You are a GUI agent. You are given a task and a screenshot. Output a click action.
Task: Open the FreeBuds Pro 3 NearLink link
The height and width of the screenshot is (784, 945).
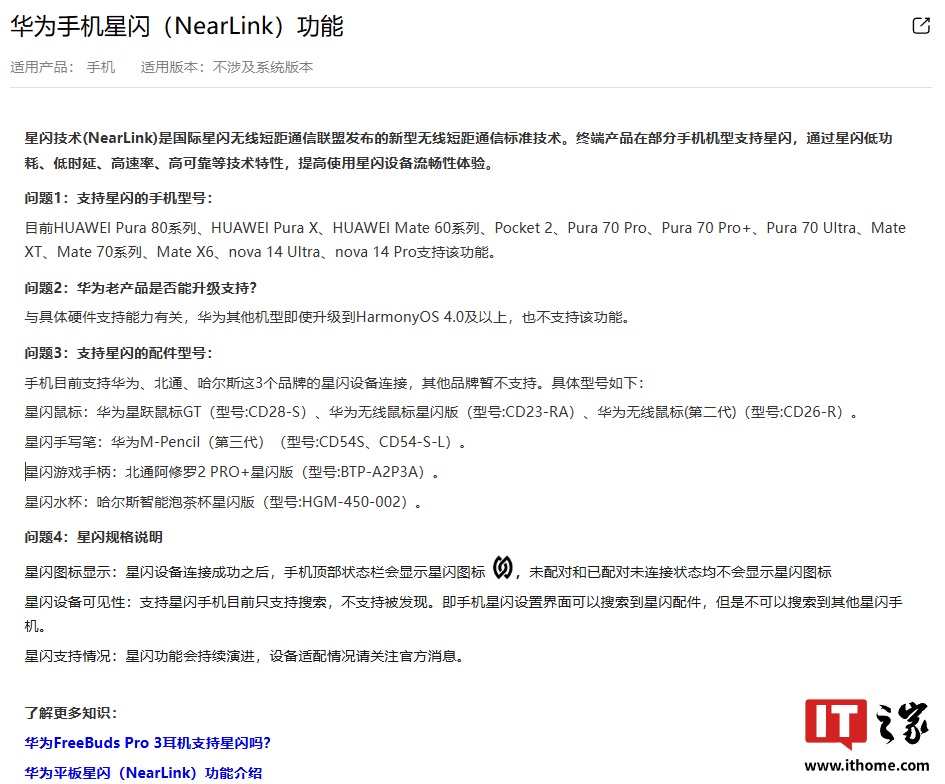(x=148, y=742)
